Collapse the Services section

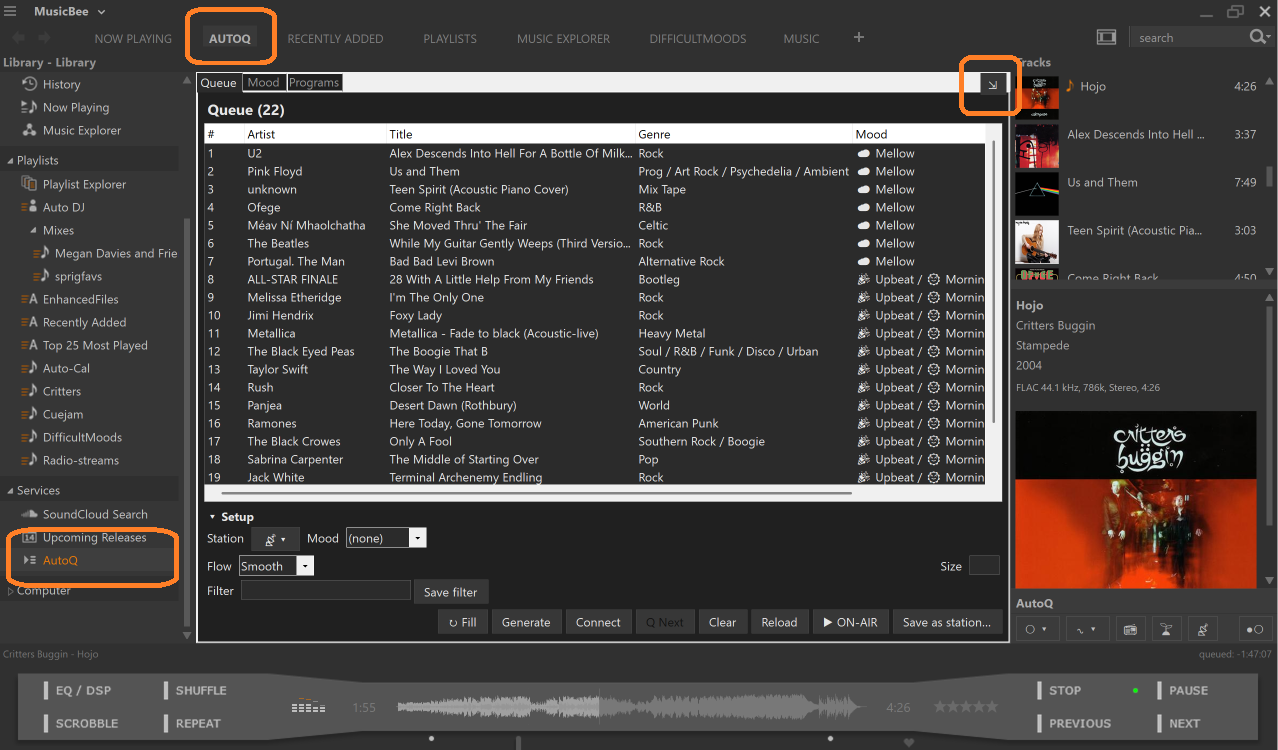pyautogui.click(x=9, y=491)
